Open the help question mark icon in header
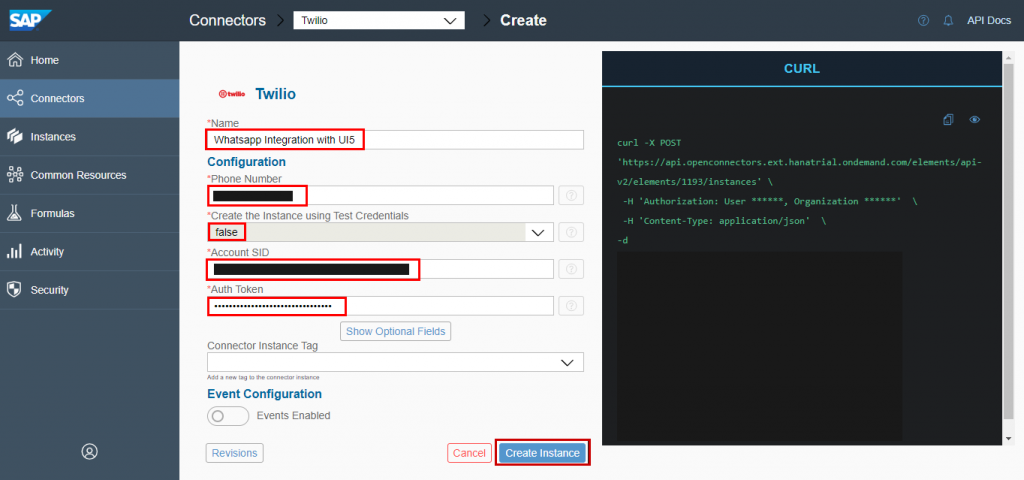1024x480 pixels. tap(923, 20)
